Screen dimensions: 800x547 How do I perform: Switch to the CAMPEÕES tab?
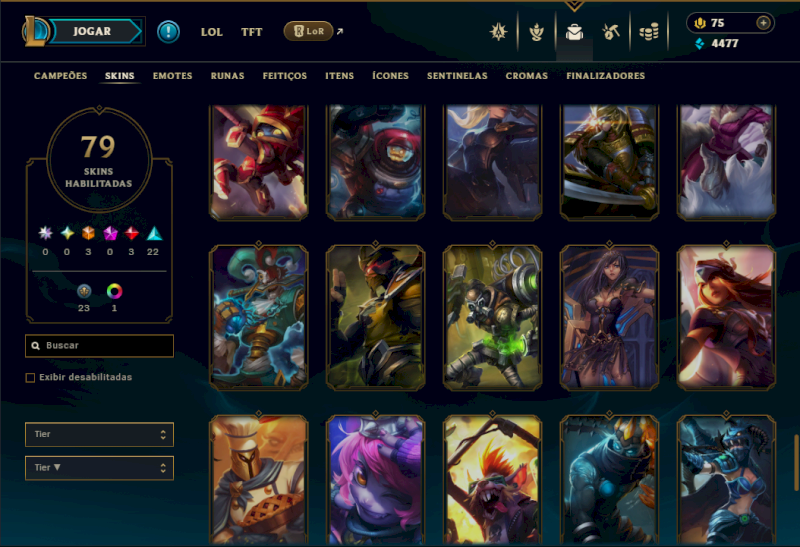pyautogui.click(x=60, y=76)
